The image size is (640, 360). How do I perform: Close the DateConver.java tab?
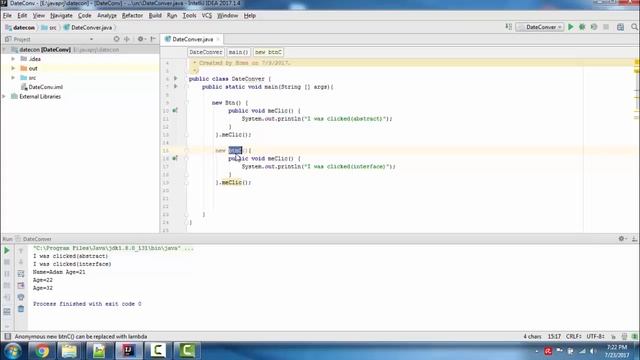(x=218, y=39)
